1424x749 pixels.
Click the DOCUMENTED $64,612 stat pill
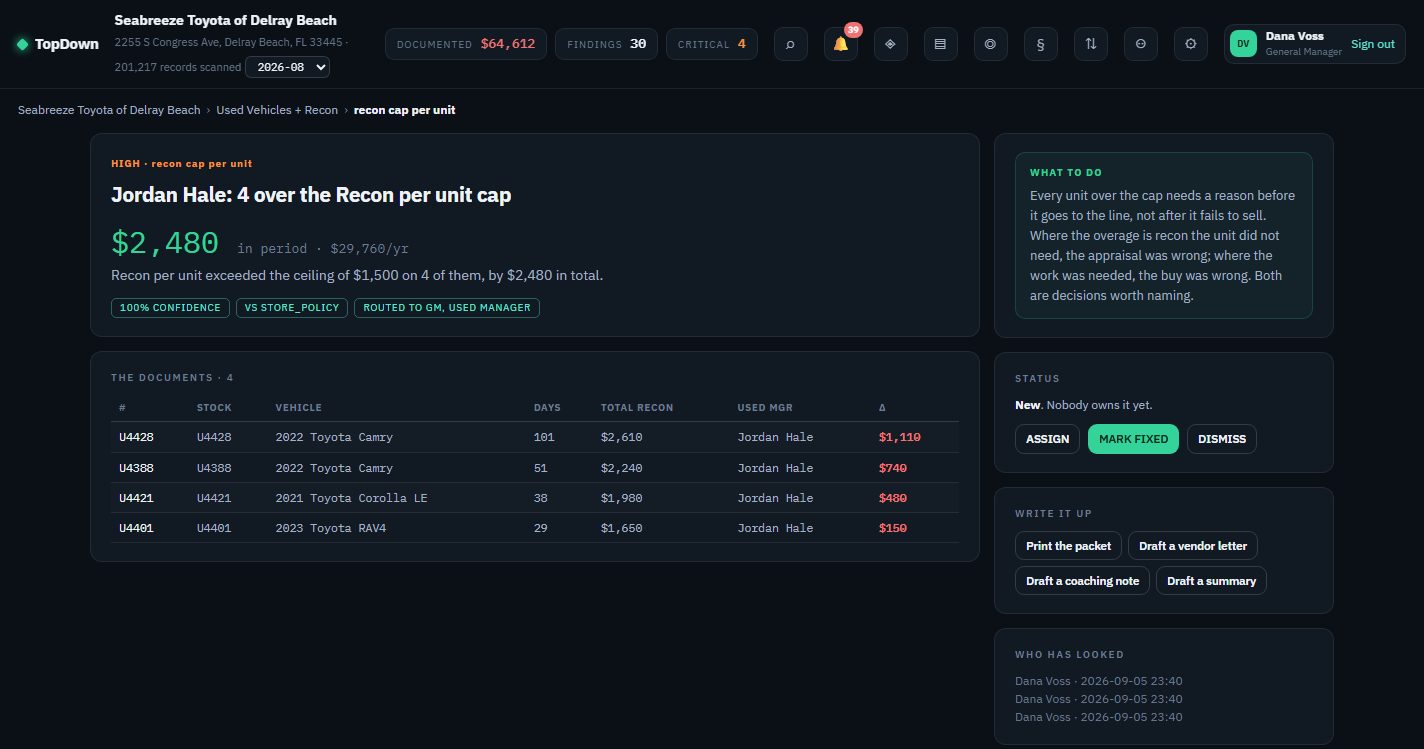click(x=466, y=44)
